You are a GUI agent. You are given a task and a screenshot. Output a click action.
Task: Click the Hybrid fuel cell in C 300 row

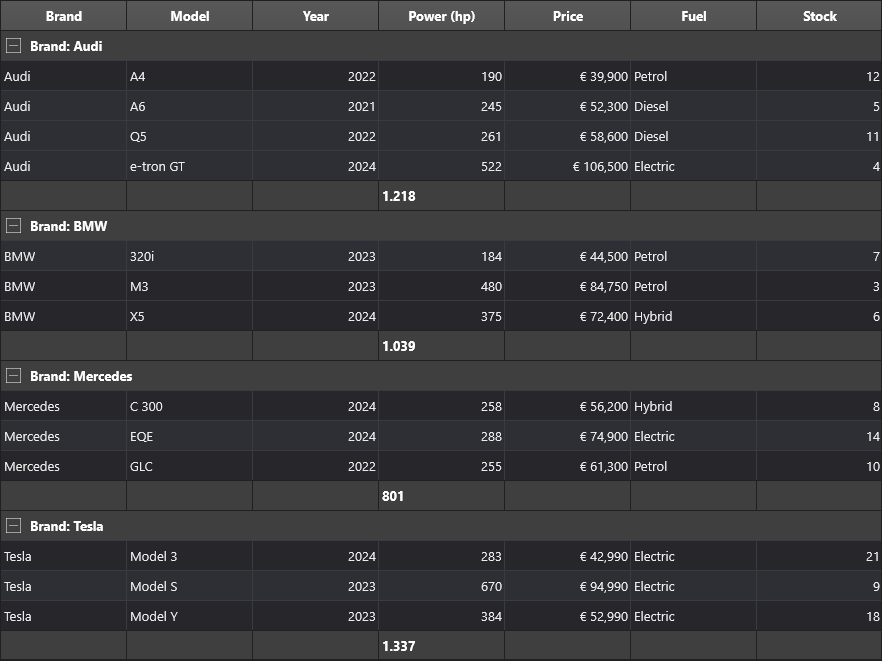[694, 406]
